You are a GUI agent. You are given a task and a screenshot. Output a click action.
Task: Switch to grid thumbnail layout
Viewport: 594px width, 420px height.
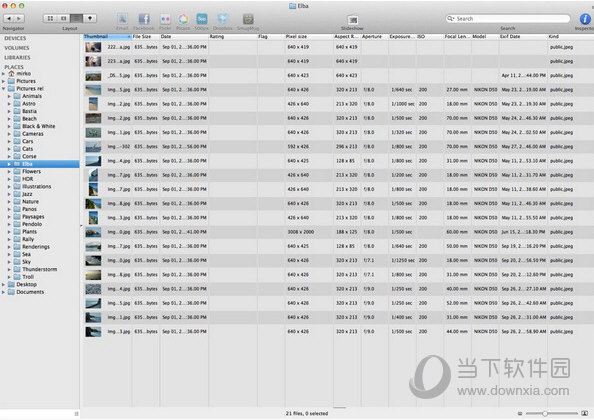[50, 18]
